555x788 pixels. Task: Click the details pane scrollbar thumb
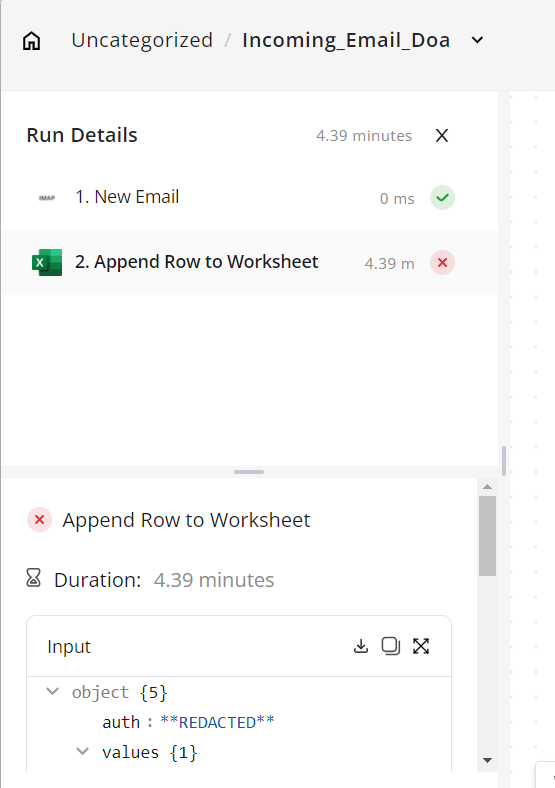point(487,536)
